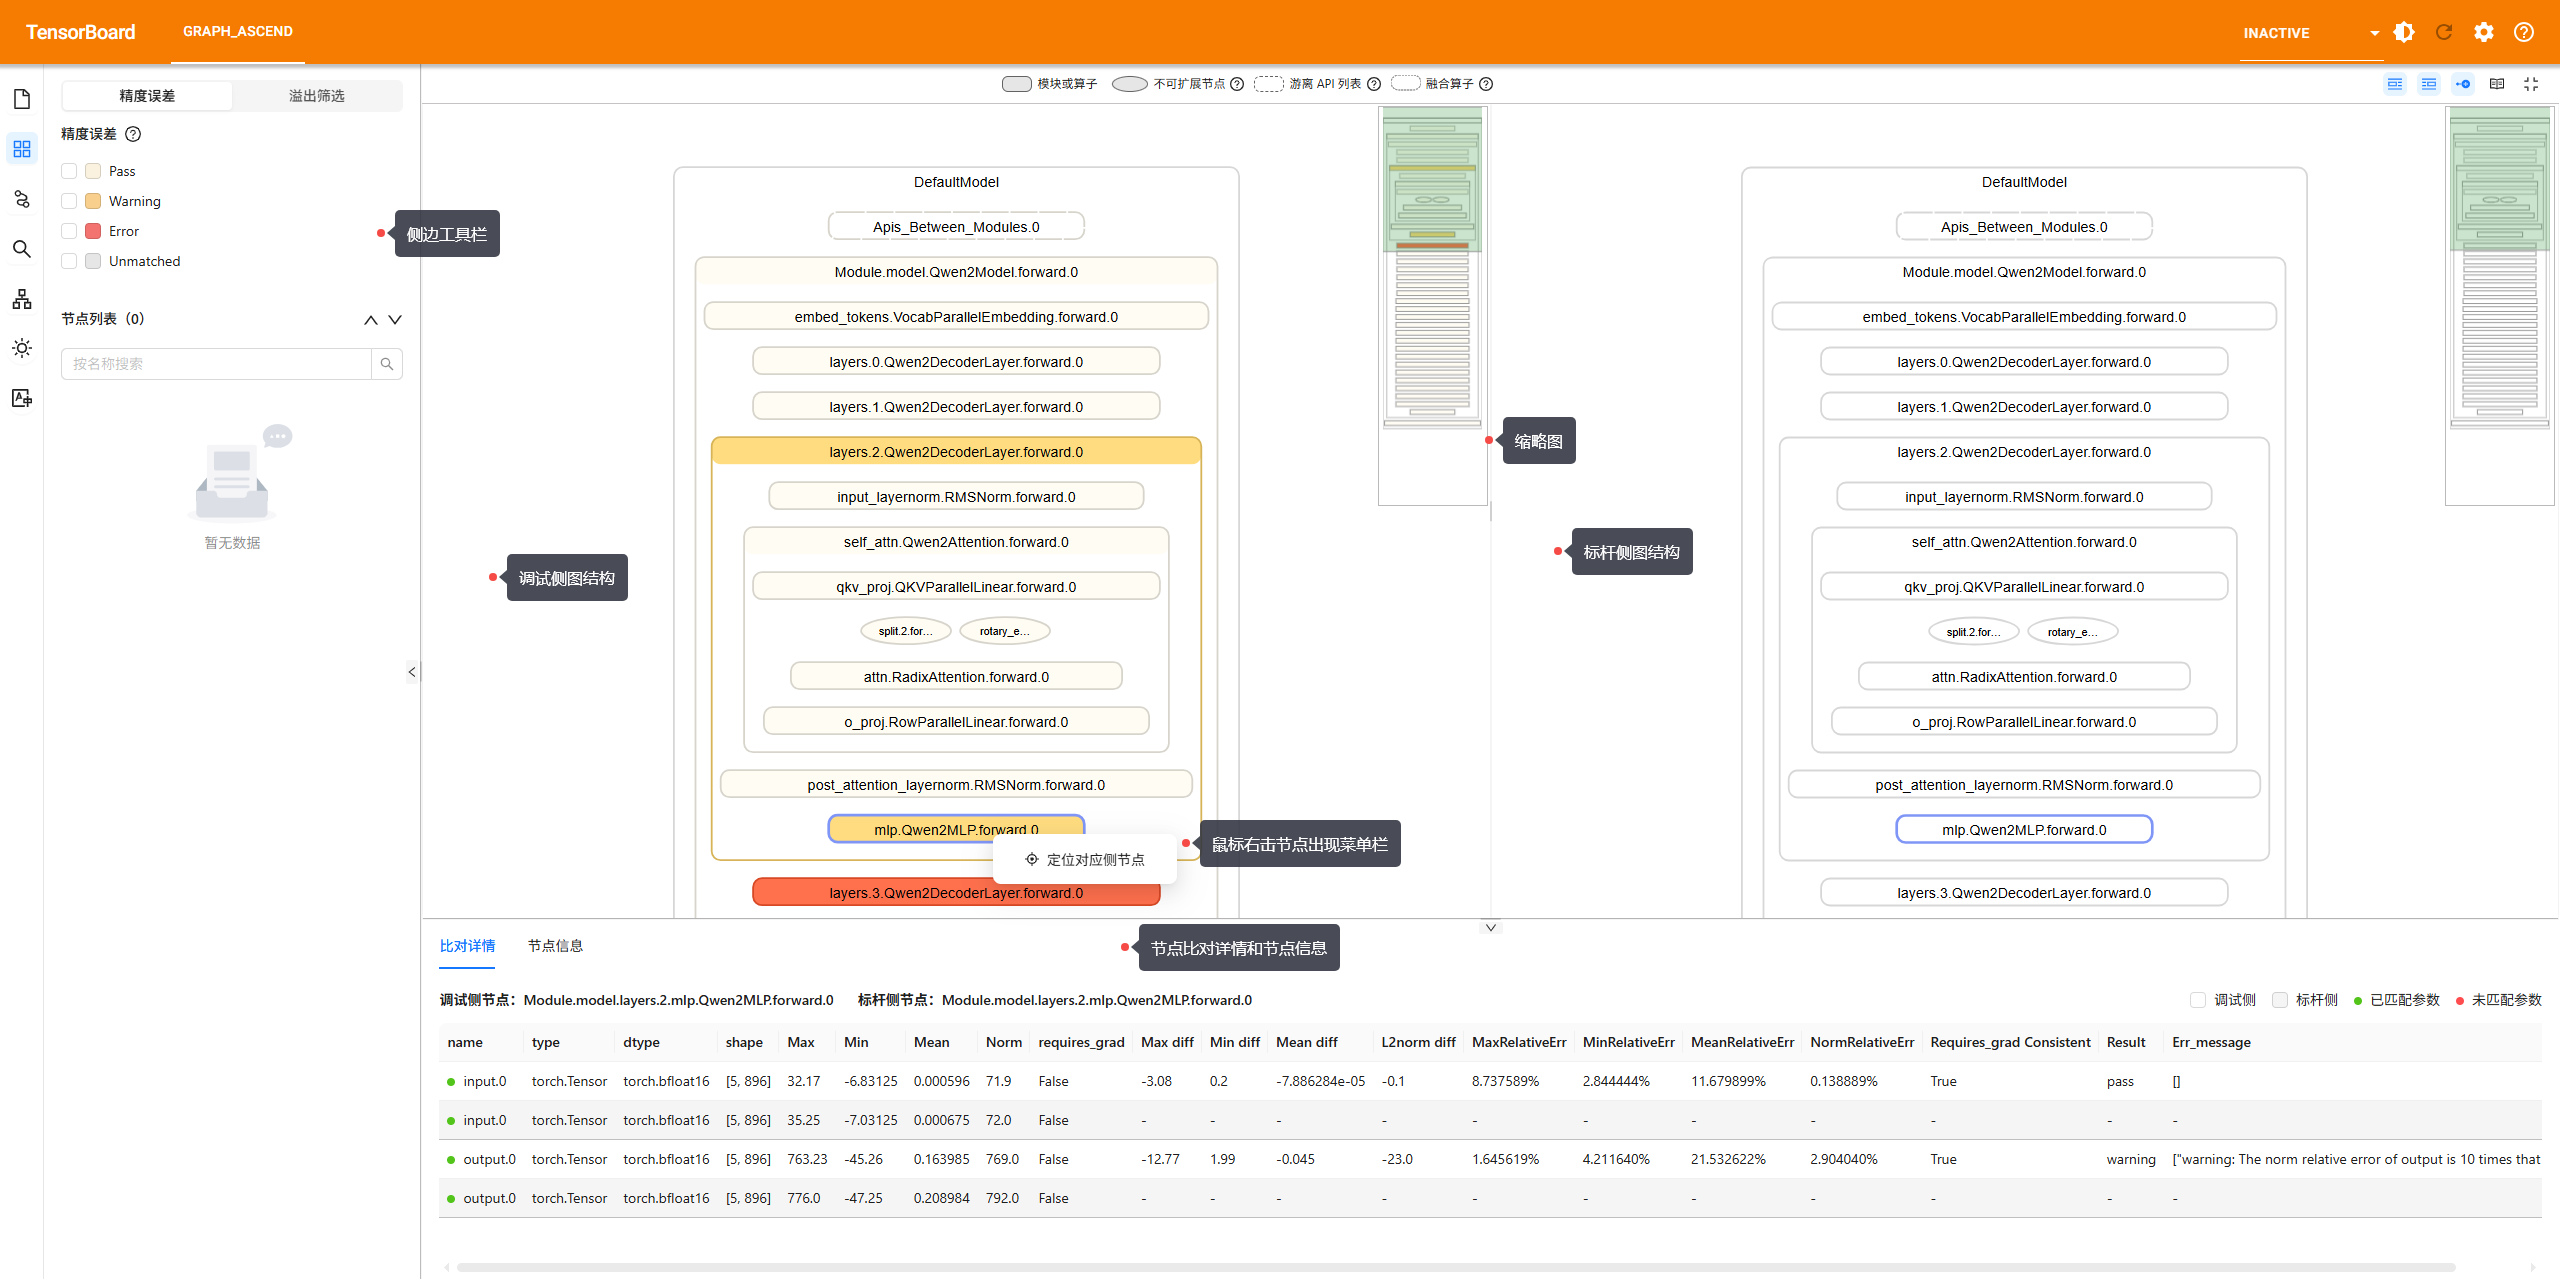Open the INACTIVE plugin dropdown
2560x1279 pixels.
tap(2311, 33)
